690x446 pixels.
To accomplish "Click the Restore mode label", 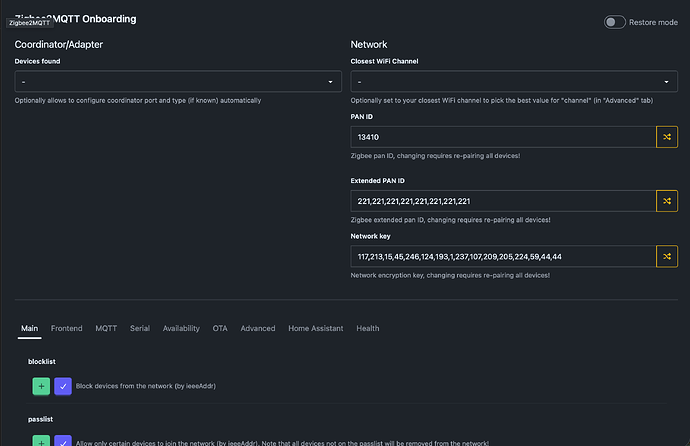I will [x=653, y=22].
